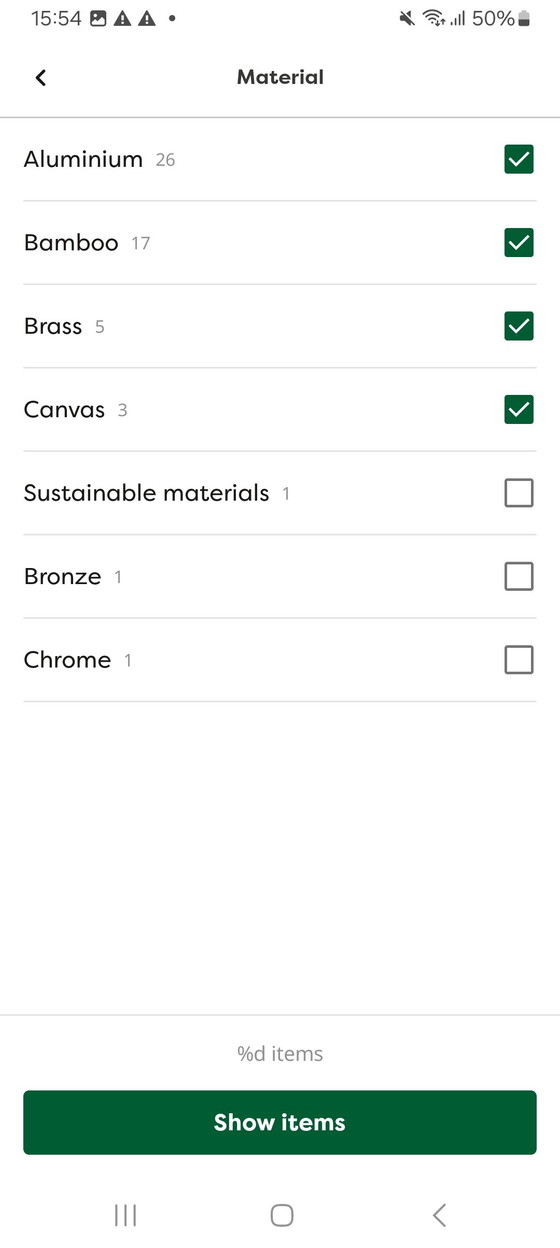Open Android recent apps button
Image resolution: width=560 pixels, height=1248 pixels.
point(125,1215)
